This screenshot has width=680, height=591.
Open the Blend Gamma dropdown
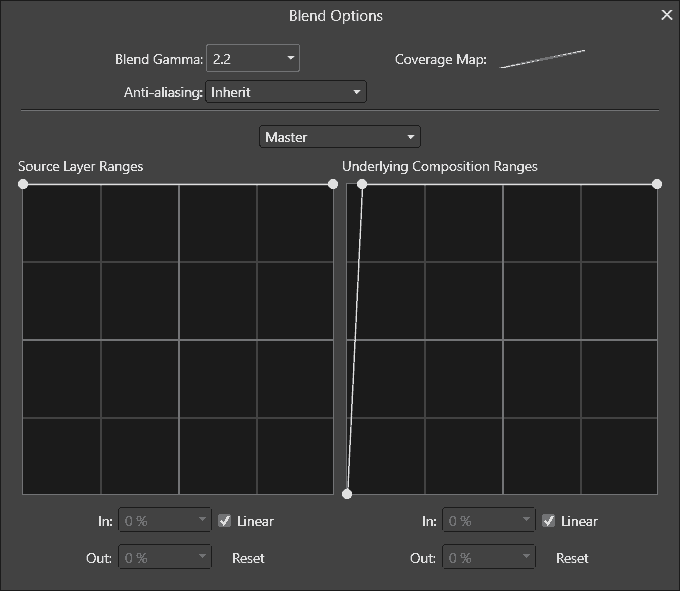[252, 59]
